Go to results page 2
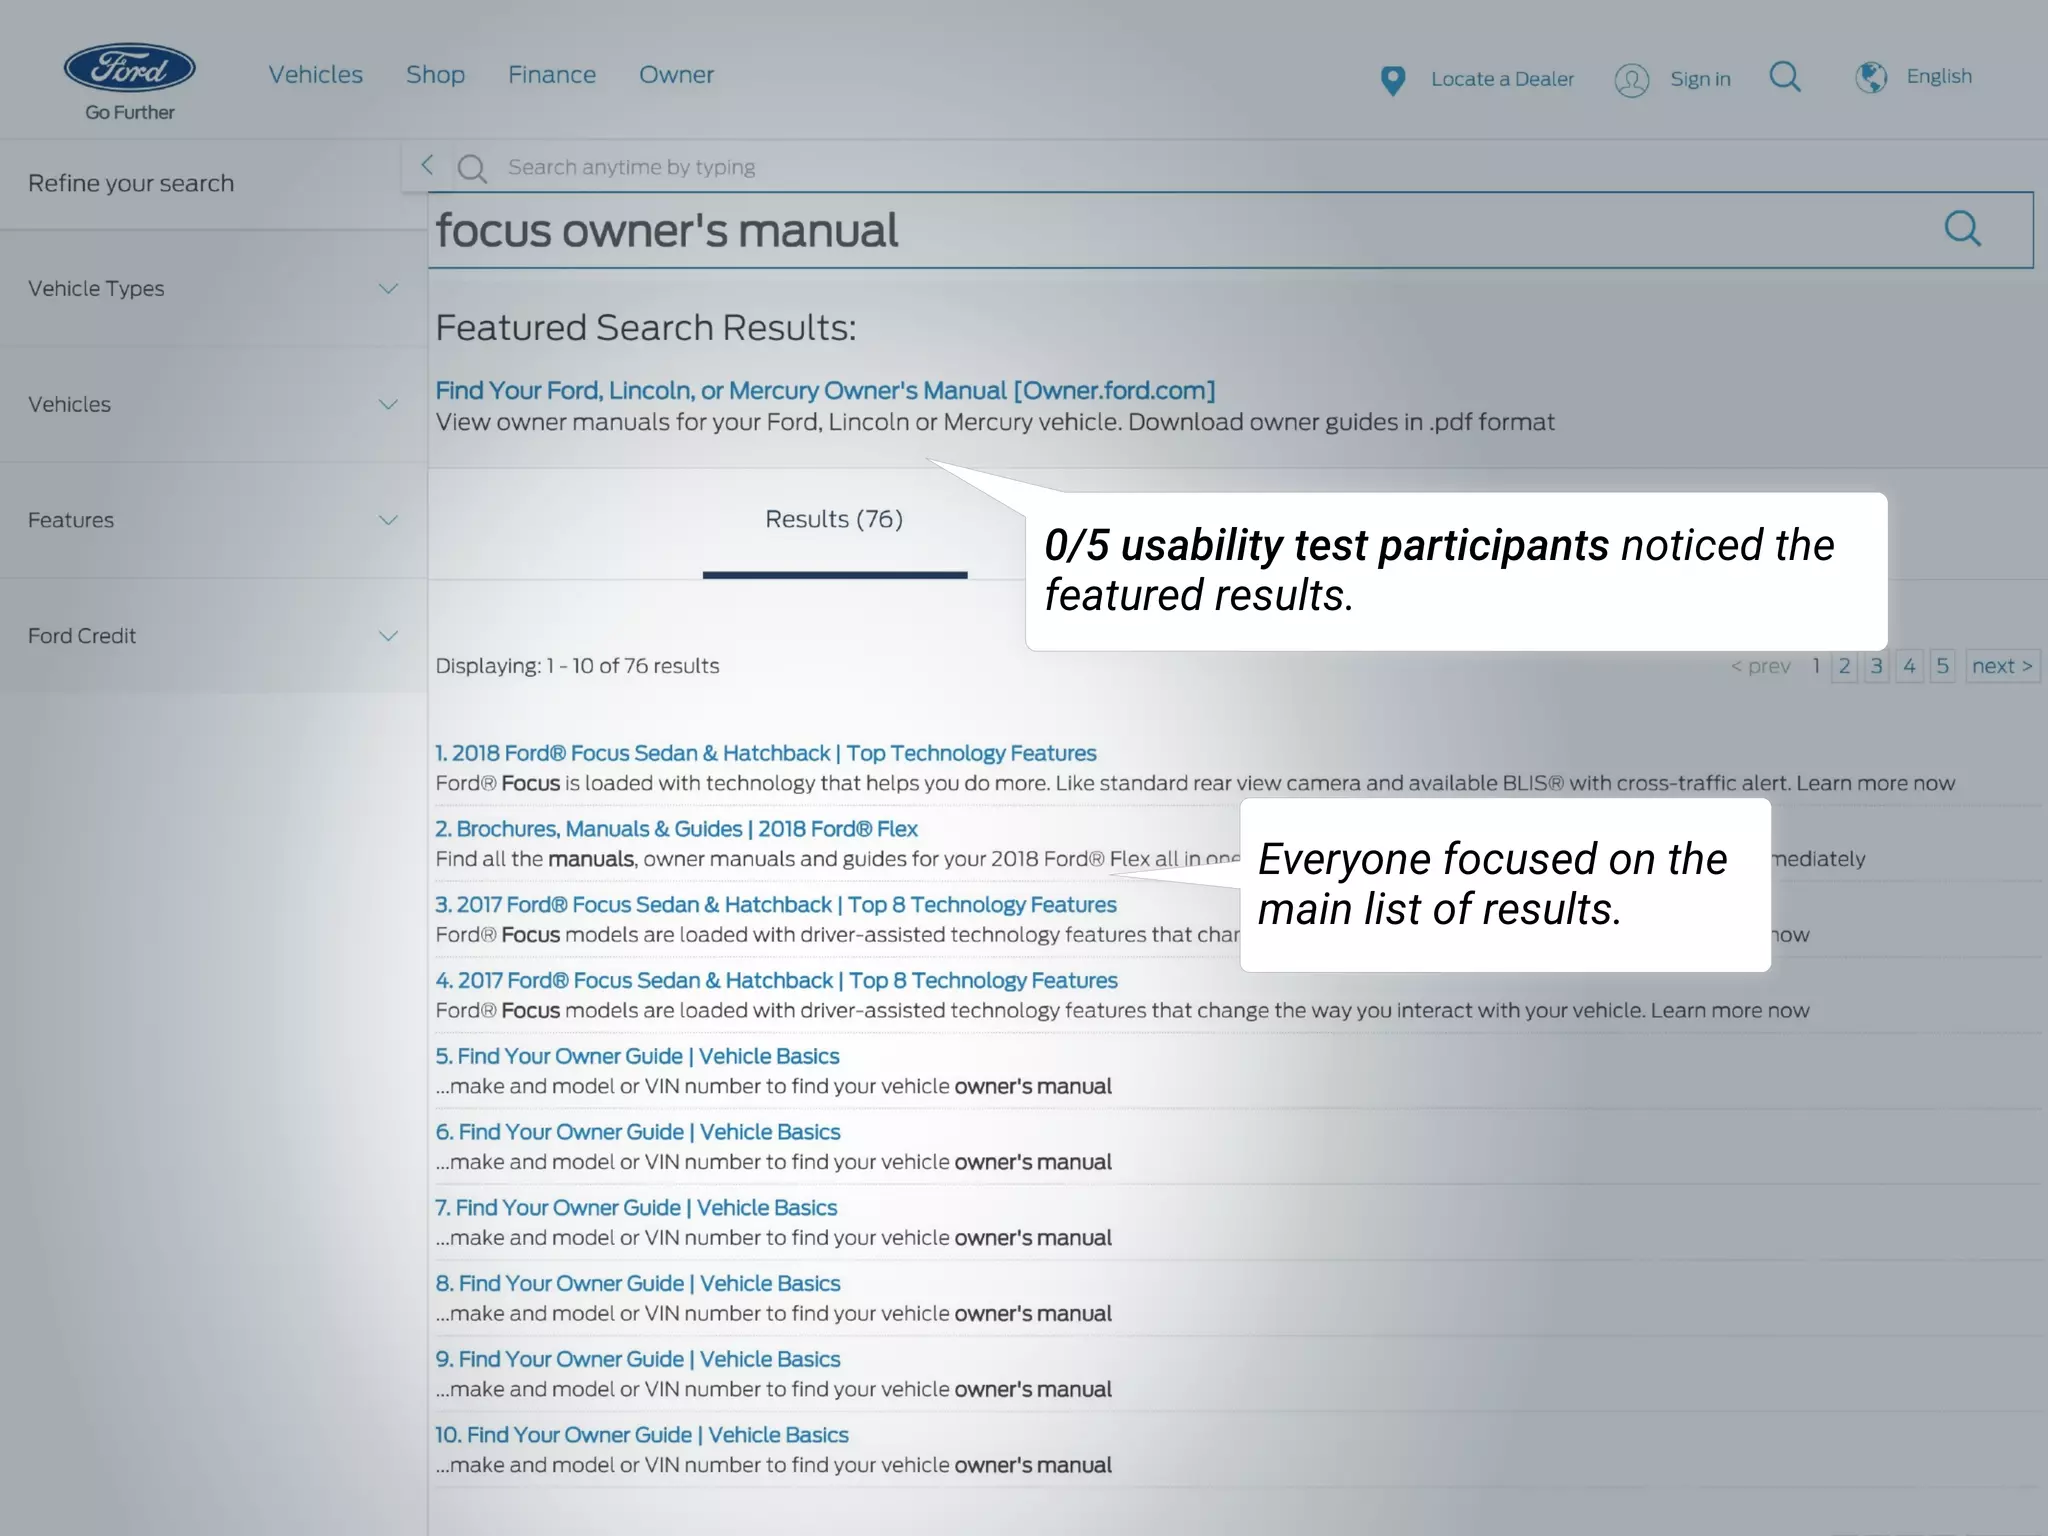The width and height of the screenshot is (2048, 1536). [1844, 666]
